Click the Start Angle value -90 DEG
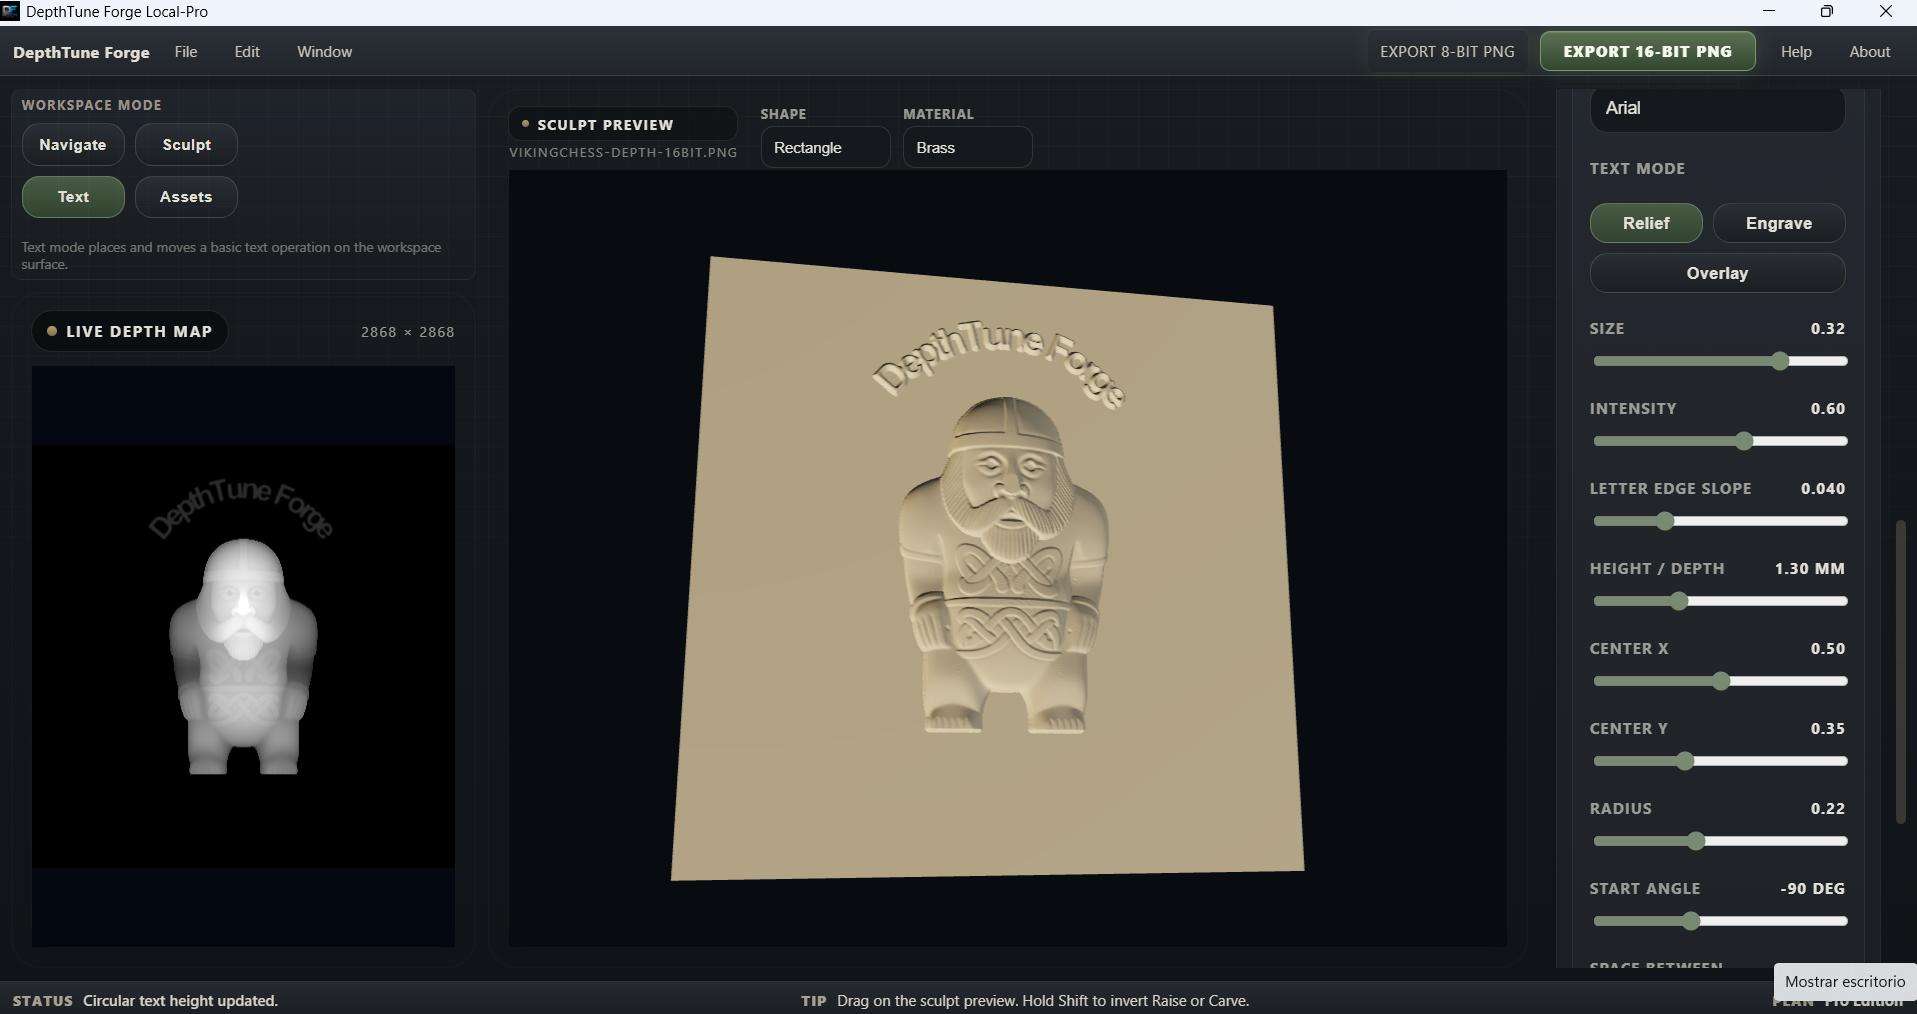Viewport: 1917px width, 1014px height. 1813,889
